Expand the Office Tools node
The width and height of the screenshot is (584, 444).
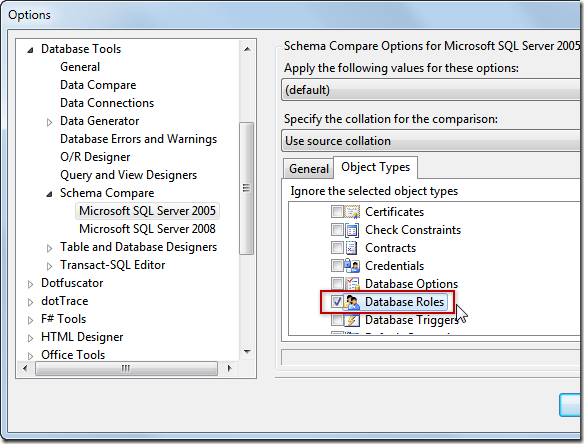click(31, 356)
